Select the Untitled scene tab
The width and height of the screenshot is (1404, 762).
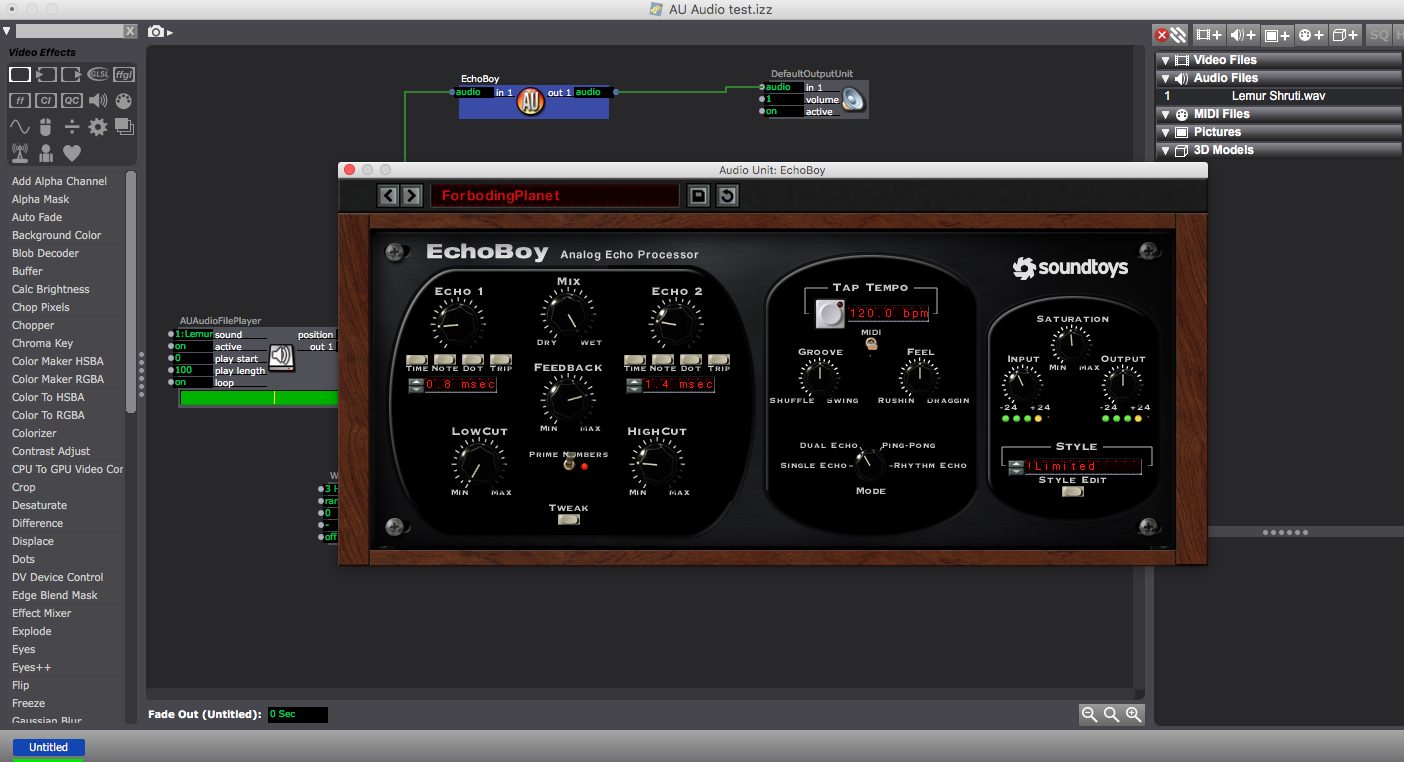(x=48, y=747)
